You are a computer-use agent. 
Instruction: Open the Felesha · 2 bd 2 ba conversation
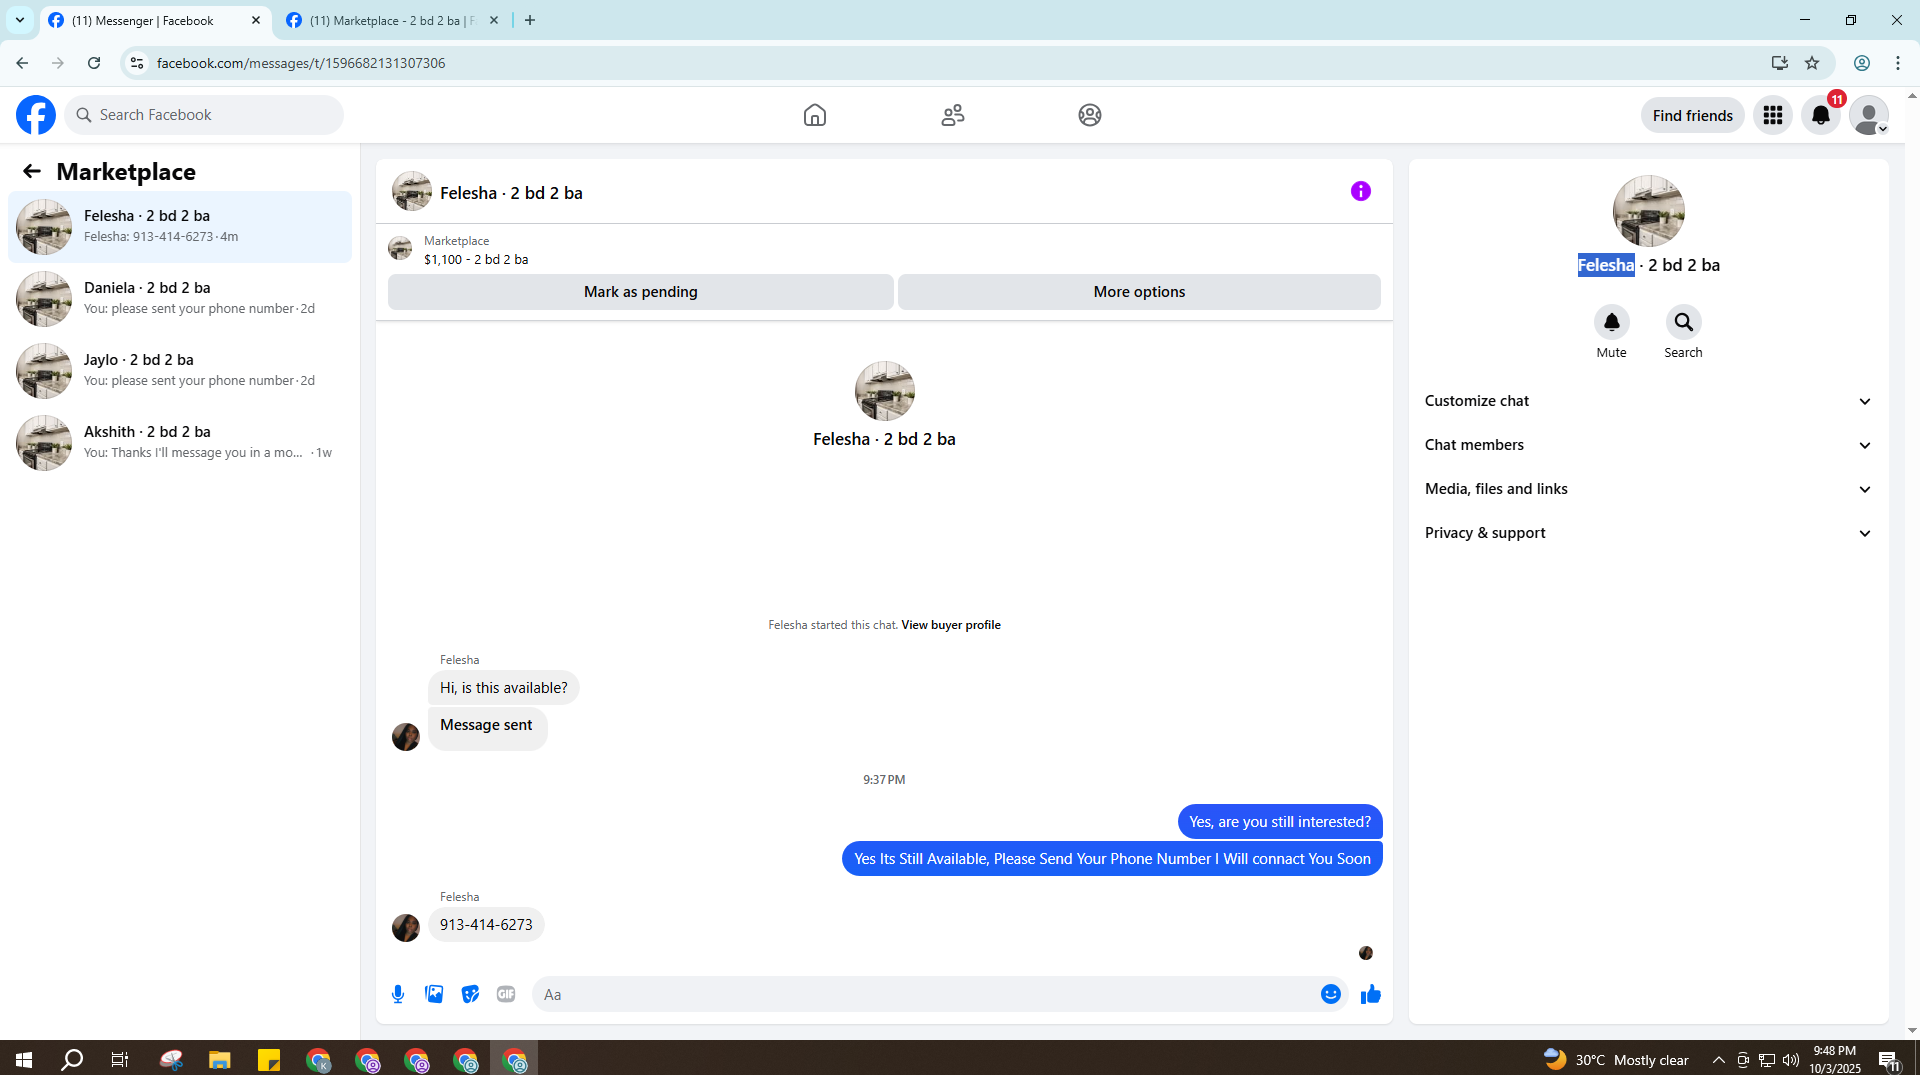(180, 227)
